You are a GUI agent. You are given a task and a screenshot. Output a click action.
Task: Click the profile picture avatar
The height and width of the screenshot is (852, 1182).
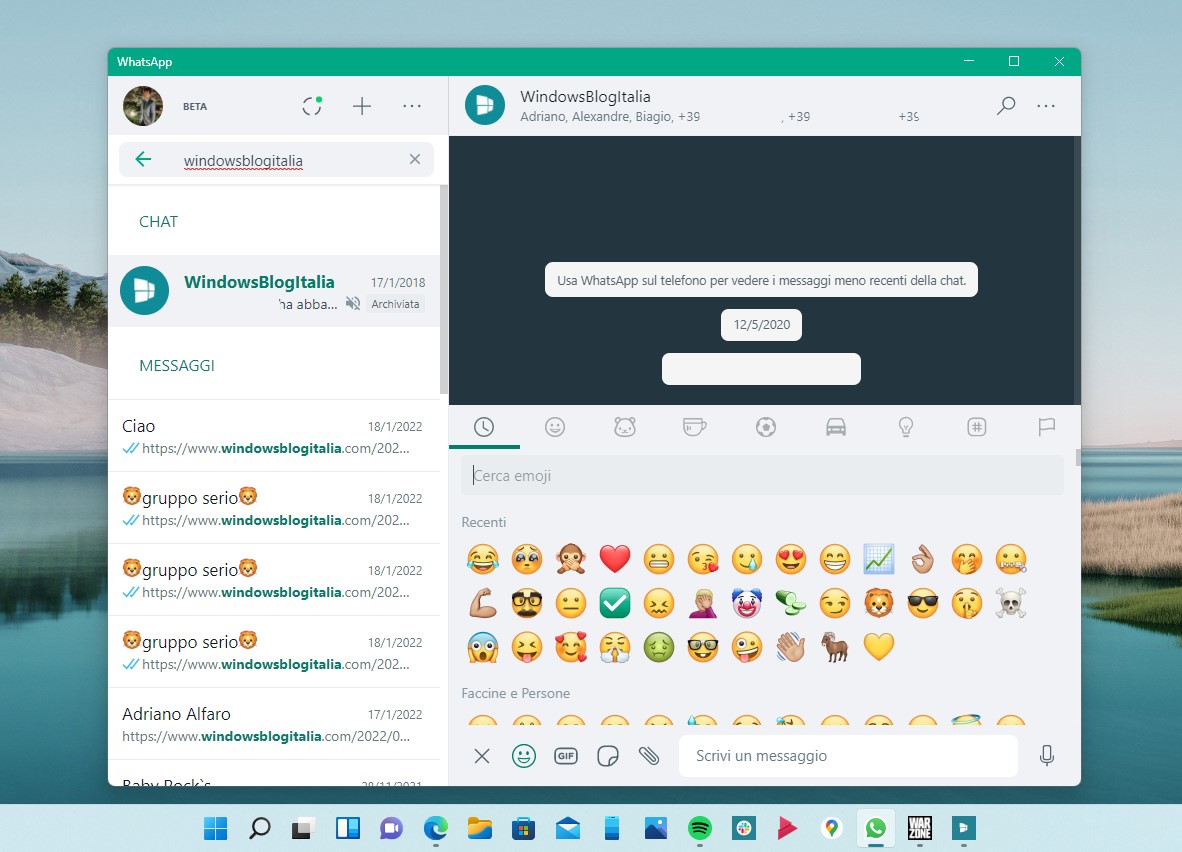tap(143, 106)
